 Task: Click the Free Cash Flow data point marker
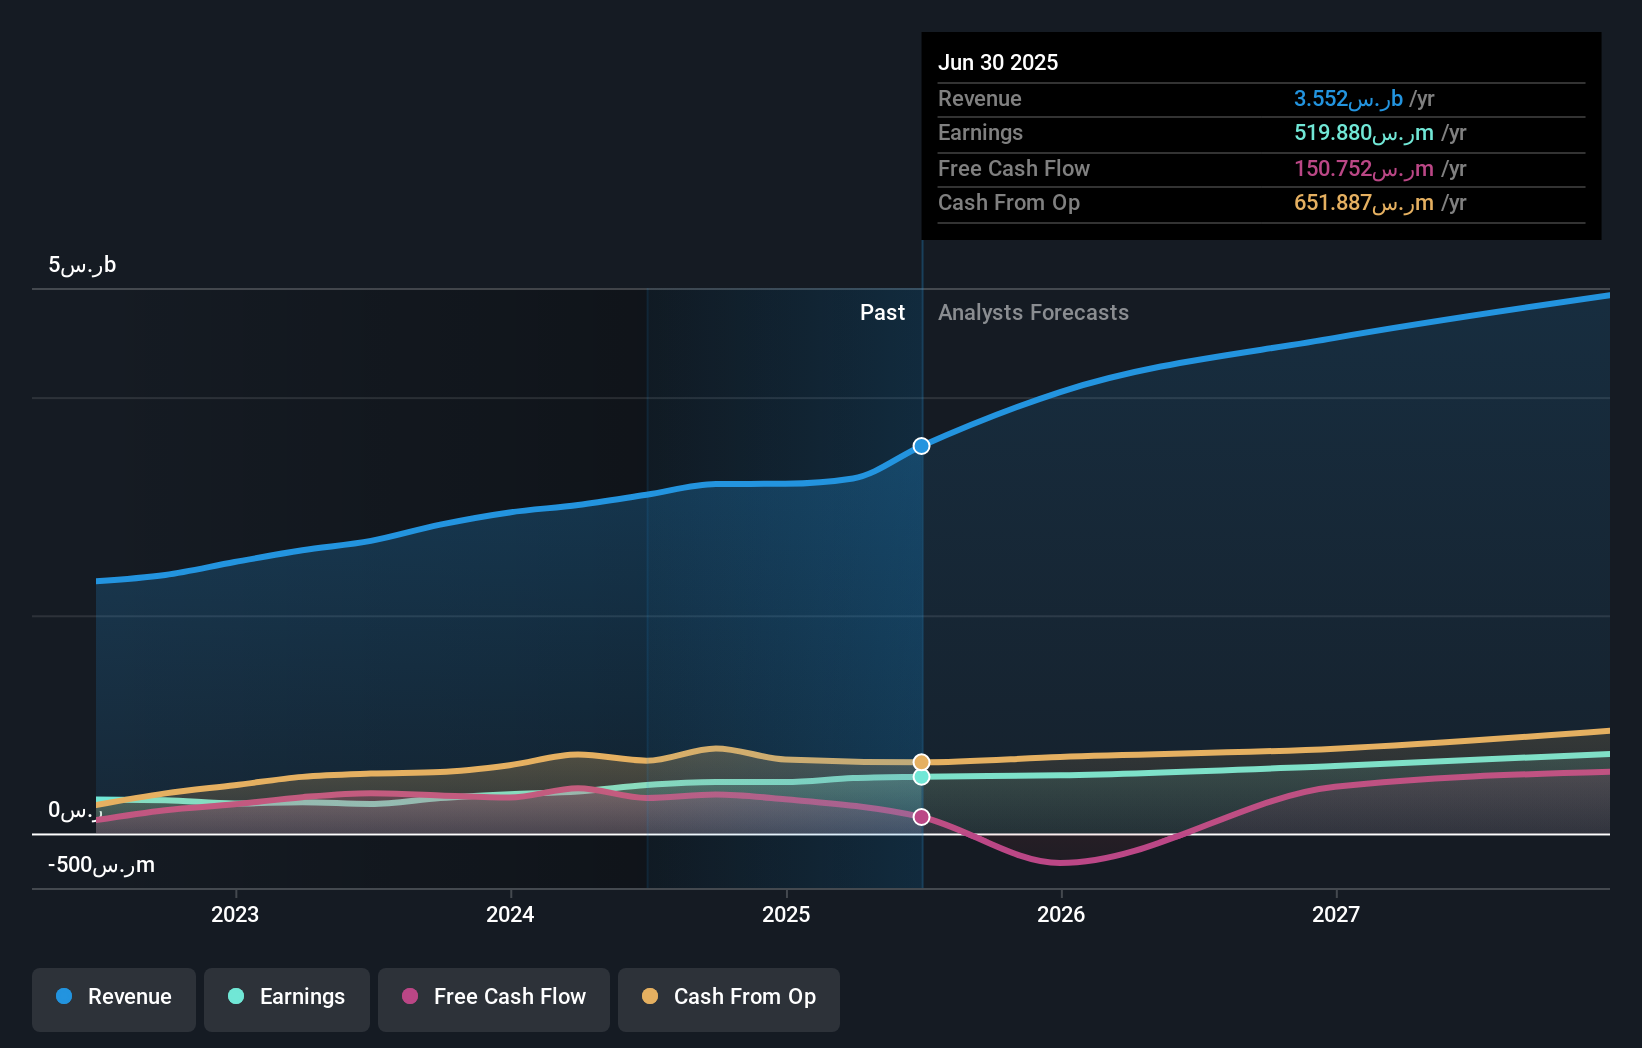(x=920, y=816)
